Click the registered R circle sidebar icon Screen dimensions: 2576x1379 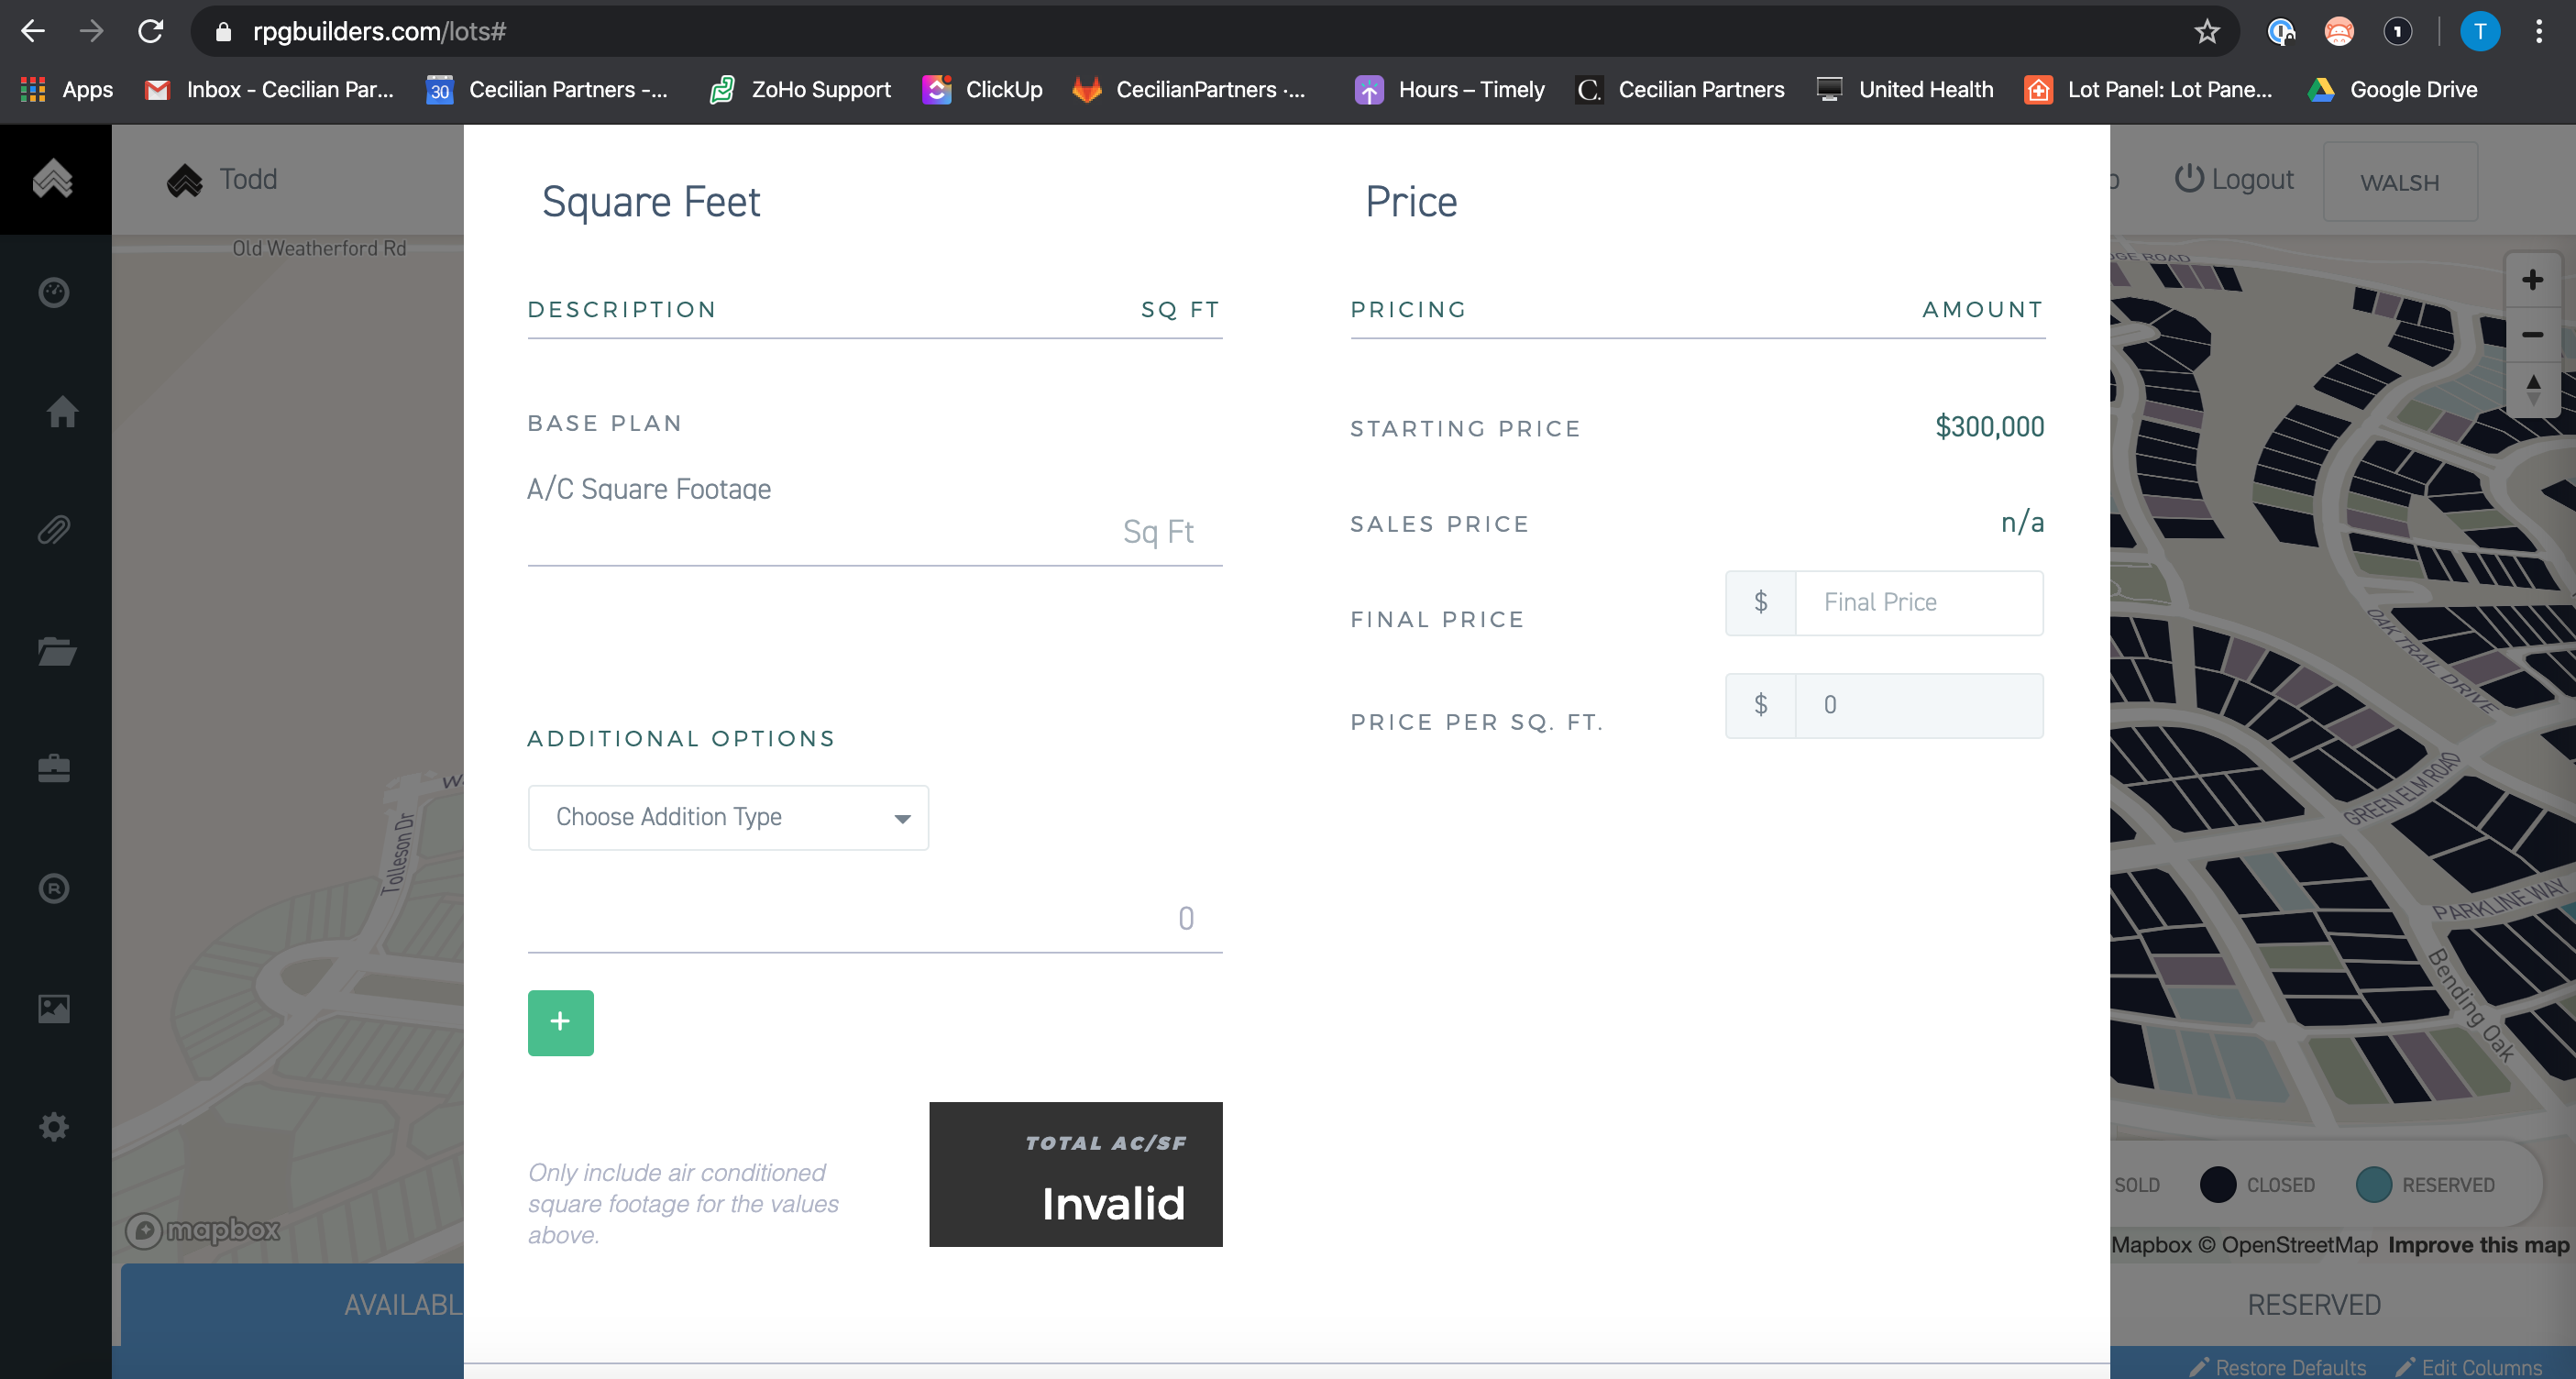point(54,888)
